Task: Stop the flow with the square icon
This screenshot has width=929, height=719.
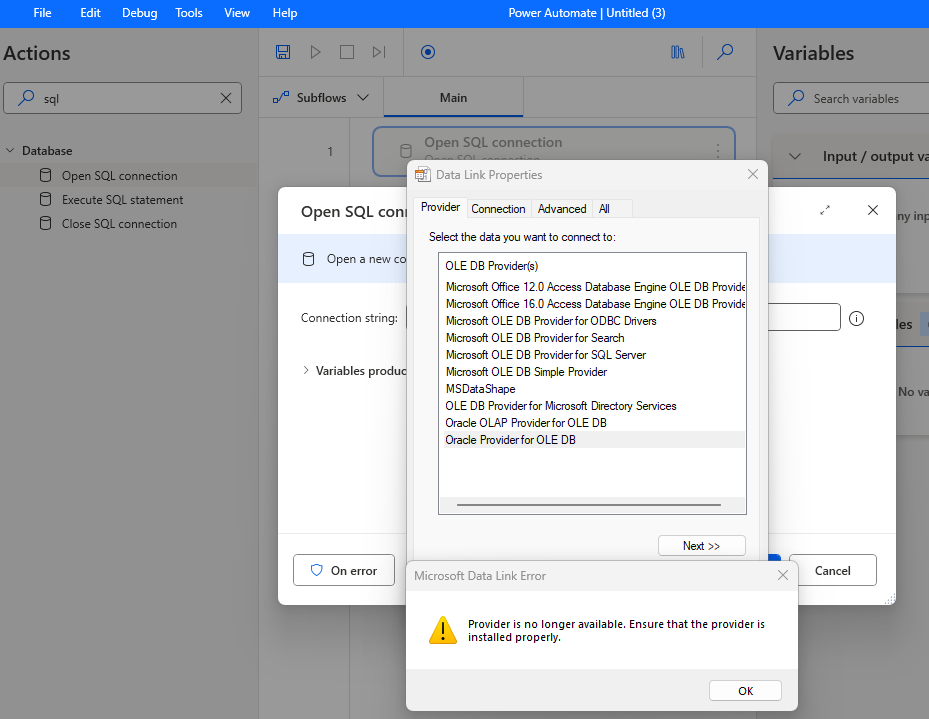Action: 347,52
